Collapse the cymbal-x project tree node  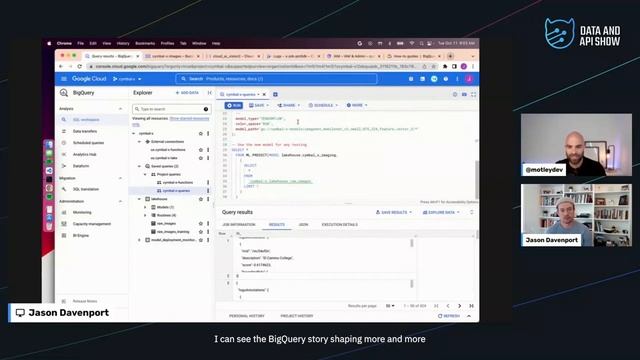pyautogui.click(x=133, y=133)
